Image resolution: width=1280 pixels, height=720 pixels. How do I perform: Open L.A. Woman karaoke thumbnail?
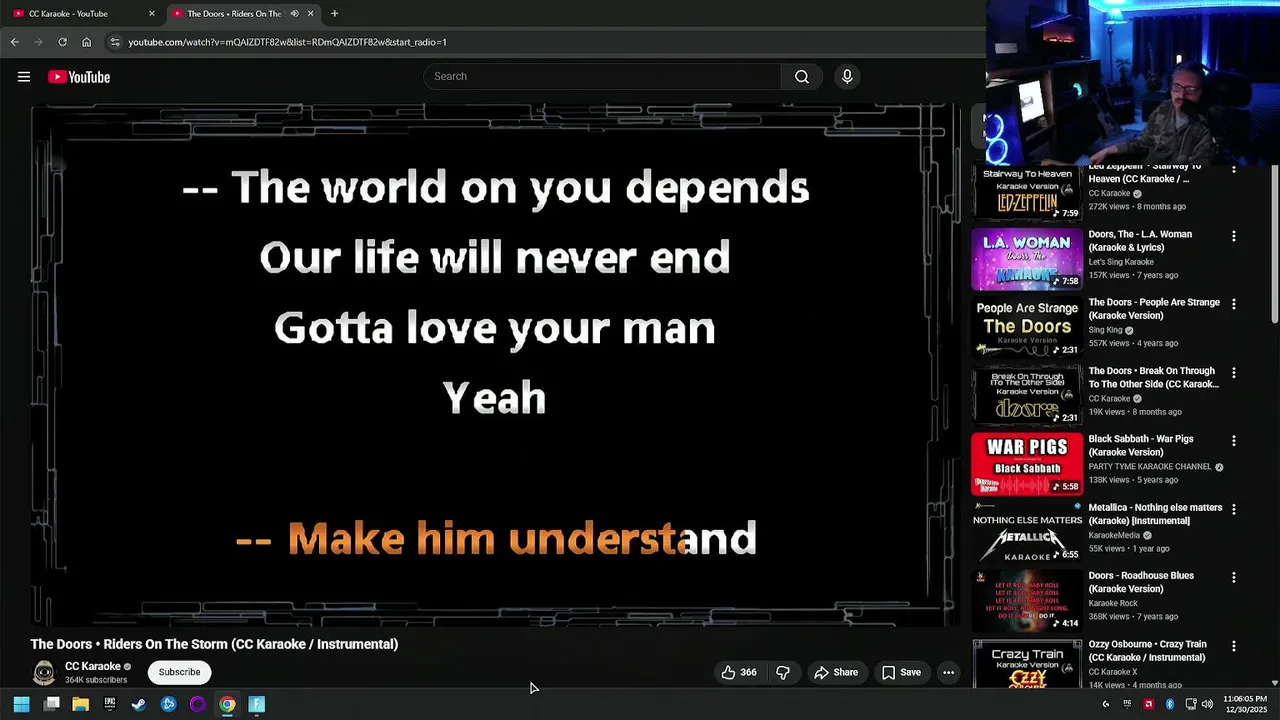point(1027,259)
